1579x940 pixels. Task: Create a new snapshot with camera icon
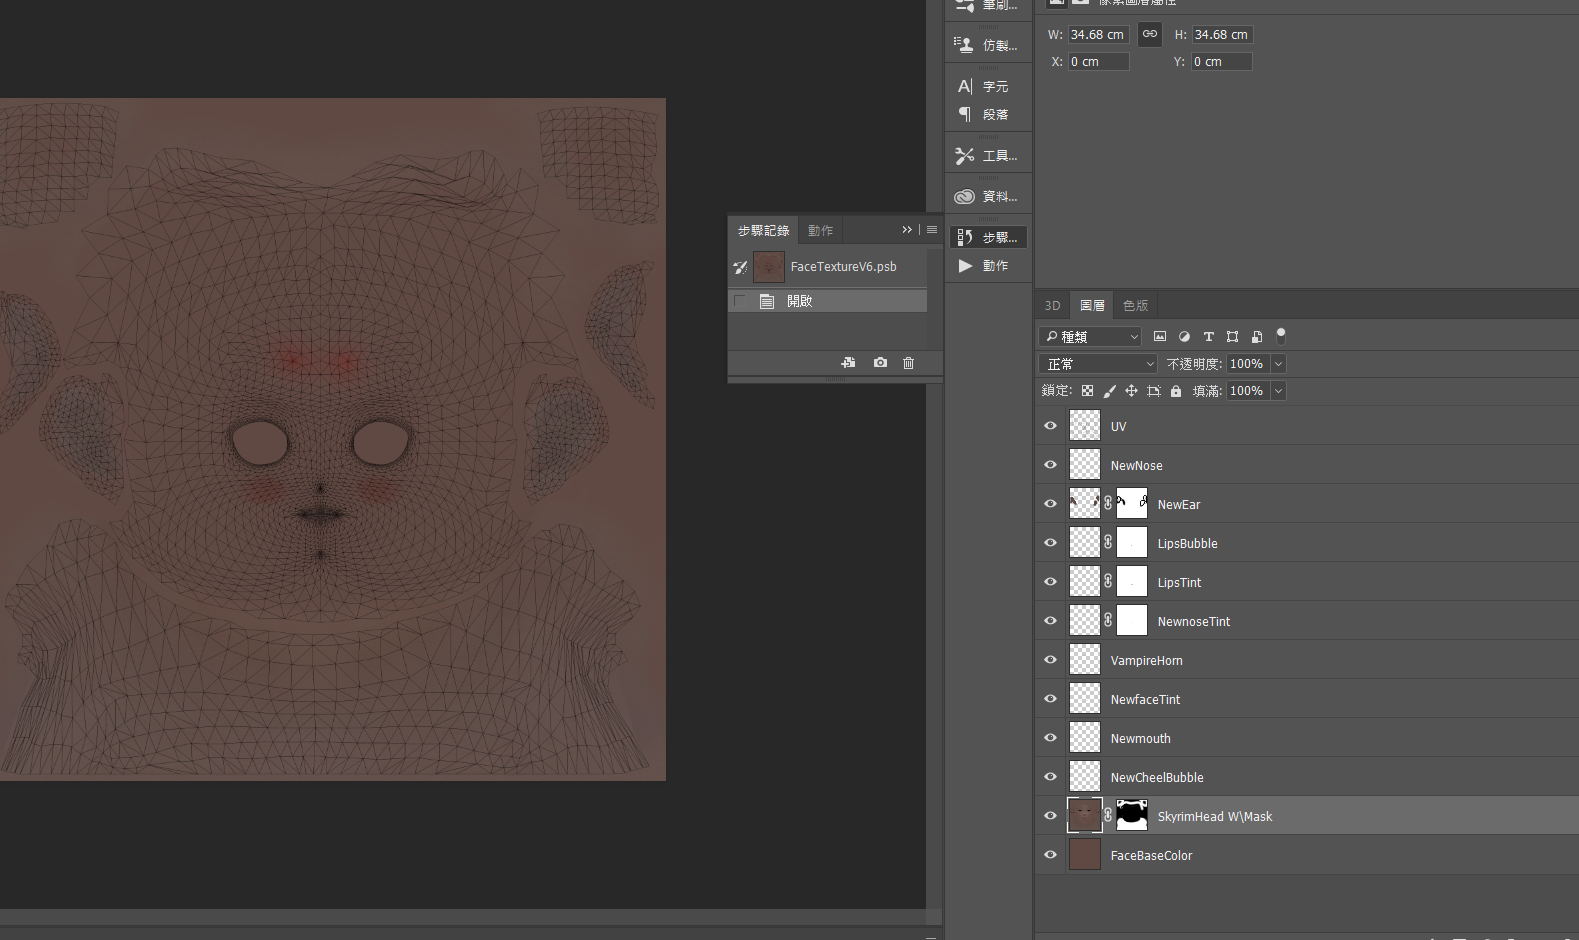[x=880, y=363]
